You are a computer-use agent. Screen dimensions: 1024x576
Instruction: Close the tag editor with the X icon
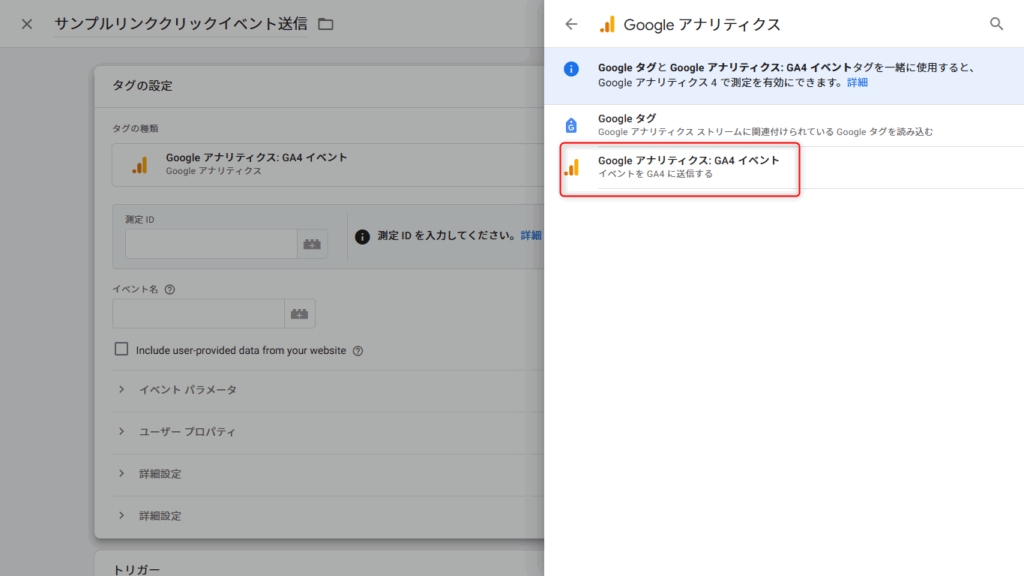tap(27, 24)
